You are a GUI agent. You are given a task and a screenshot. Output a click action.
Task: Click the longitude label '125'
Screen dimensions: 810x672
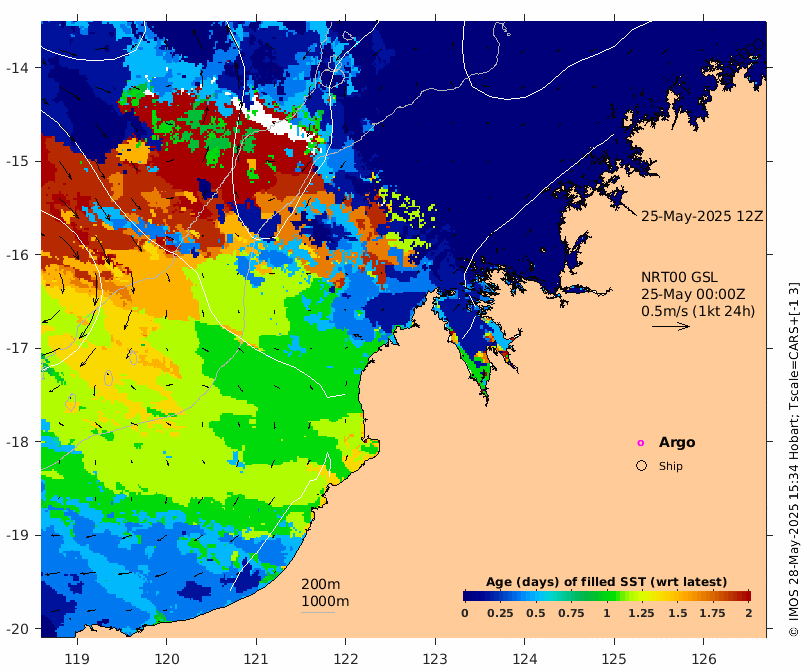pyautogui.click(x=614, y=659)
